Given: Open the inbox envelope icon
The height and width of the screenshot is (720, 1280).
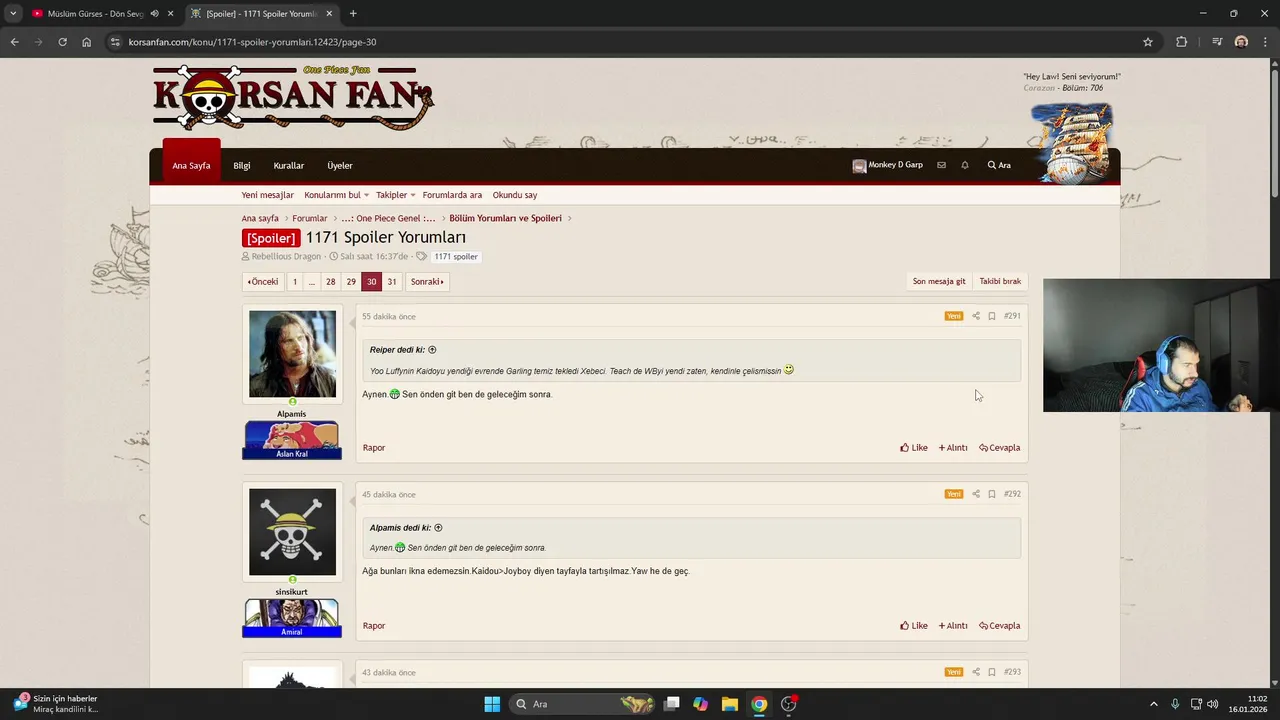Looking at the screenshot, I should point(941,165).
